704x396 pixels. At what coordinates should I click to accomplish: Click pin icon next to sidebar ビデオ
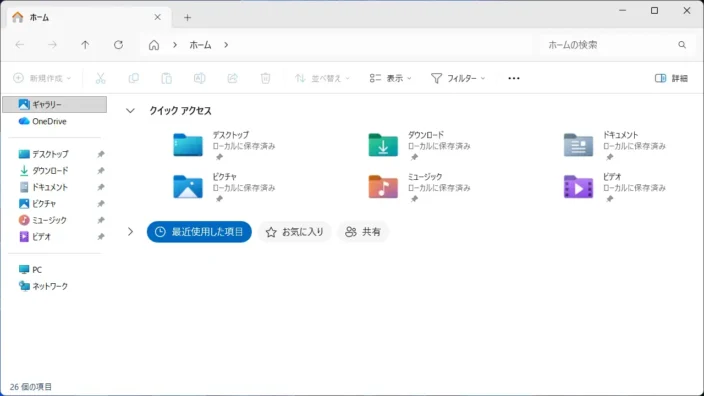pos(101,237)
